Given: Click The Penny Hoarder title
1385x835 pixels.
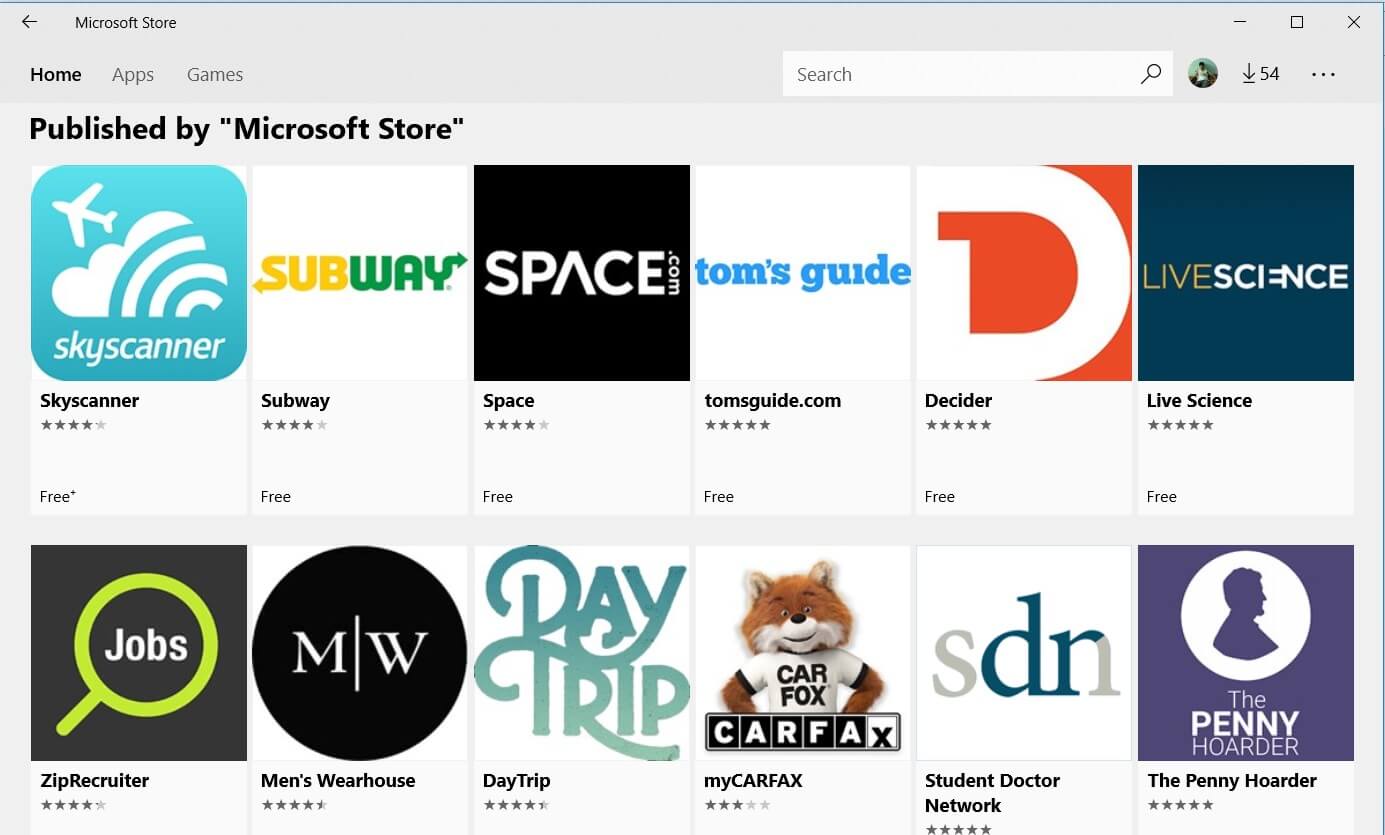Looking at the screenshot, I should click(1232, 780).
